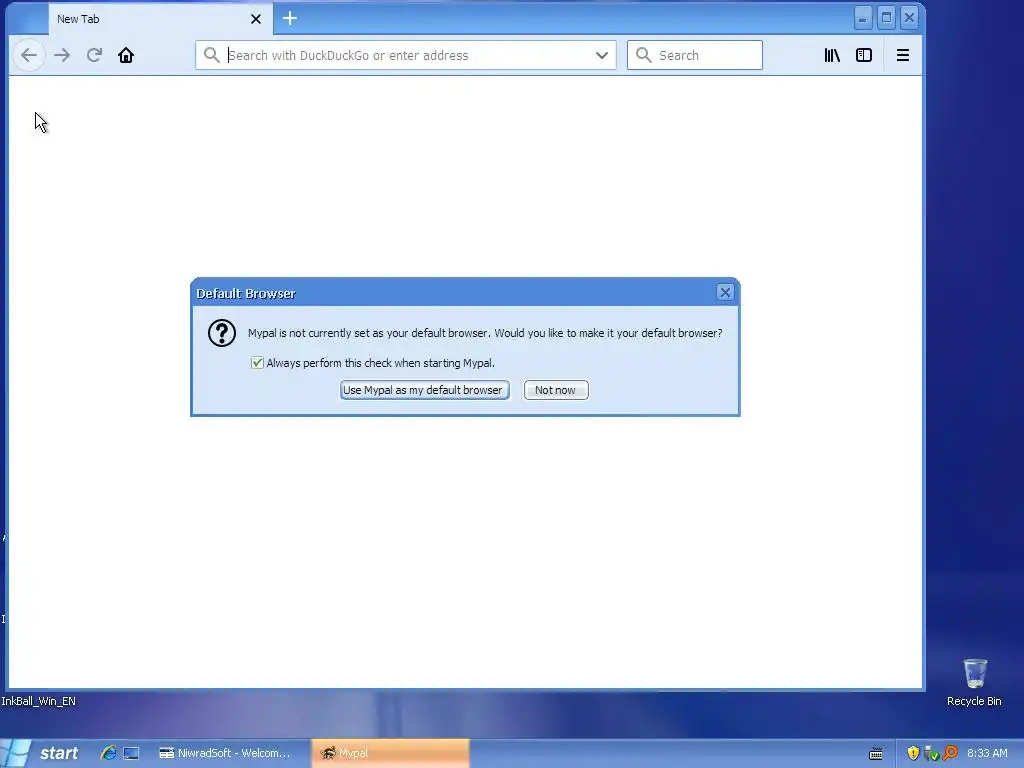Screen dimensions: 1024x768
Task: Go back using the back arrow
Action: pyautogui.click(x=29, y=56)
